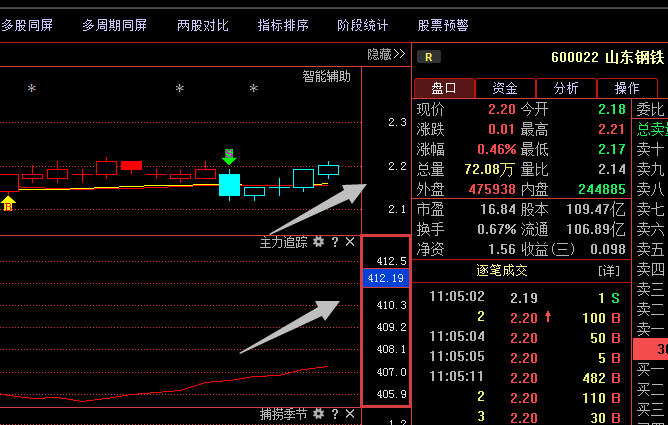Open 指标排序 menu item
668x425 pixels.
[x=283, y=26]
